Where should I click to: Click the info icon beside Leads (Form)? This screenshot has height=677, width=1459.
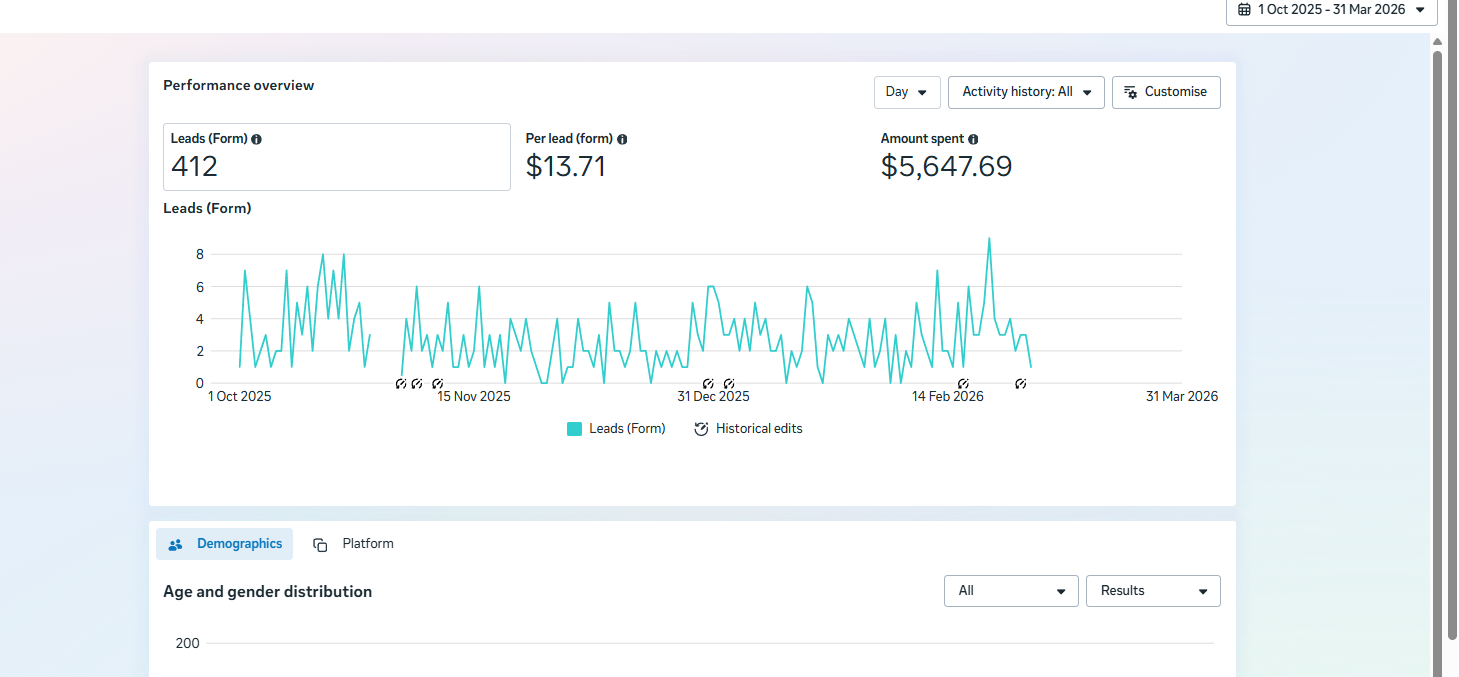(x=257, y=139)
